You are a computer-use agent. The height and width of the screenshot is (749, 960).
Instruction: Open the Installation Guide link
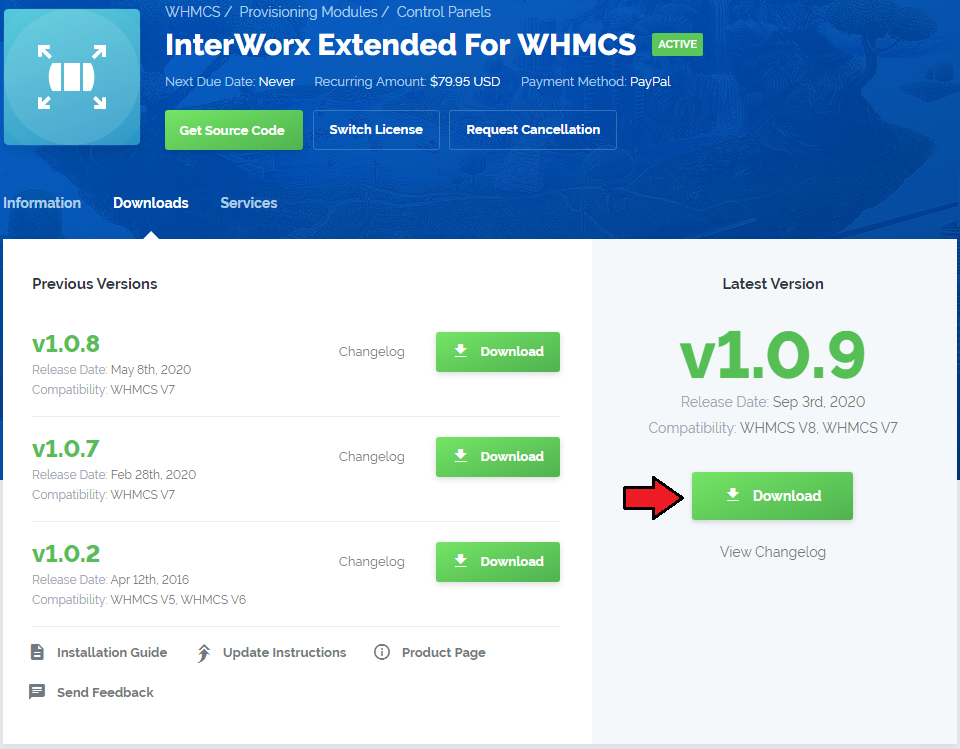point(112,652)
